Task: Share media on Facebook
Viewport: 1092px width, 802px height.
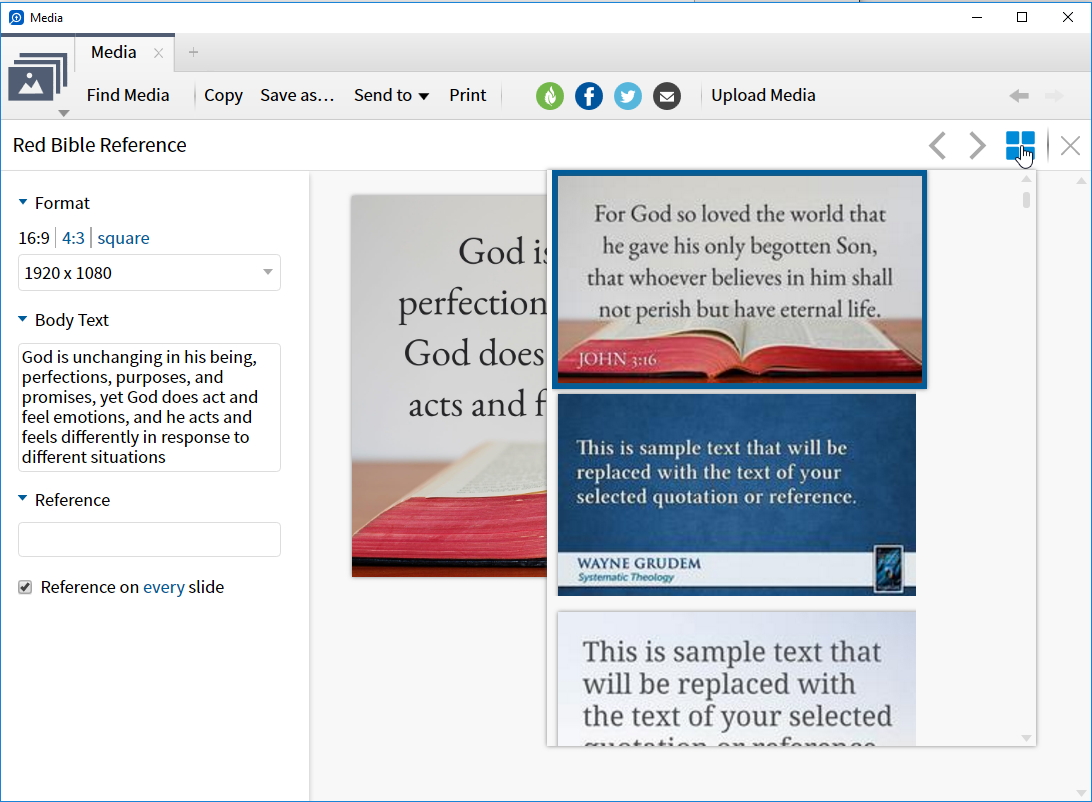Action: pyautogui.click(x=588, y=96)
